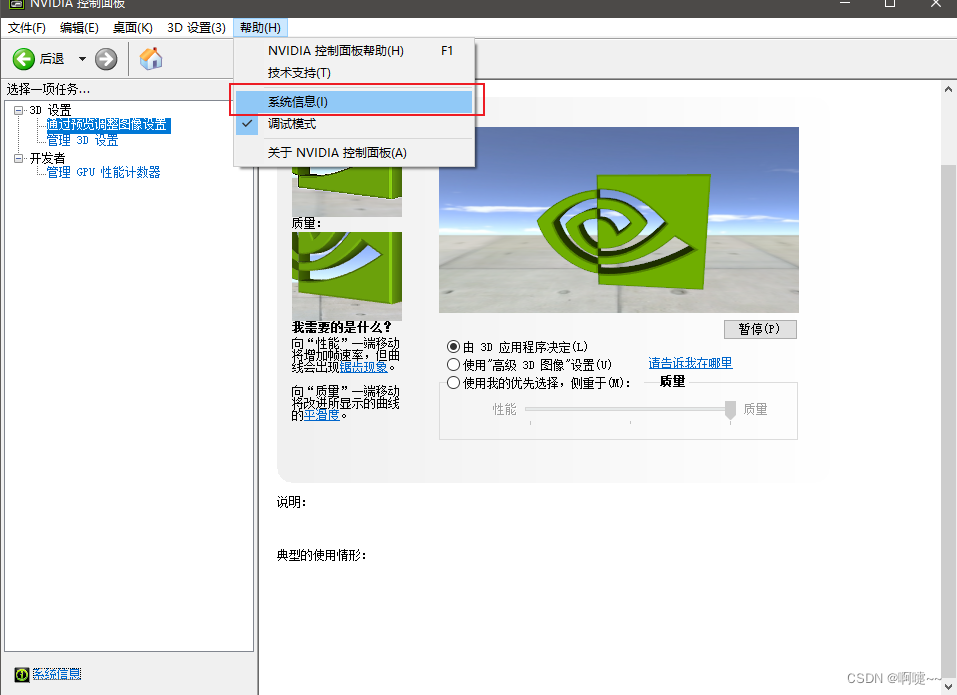Open 关于 NVIDIA 控制面板(A)
The image size is (957, 695).
[x=354, y=153]
